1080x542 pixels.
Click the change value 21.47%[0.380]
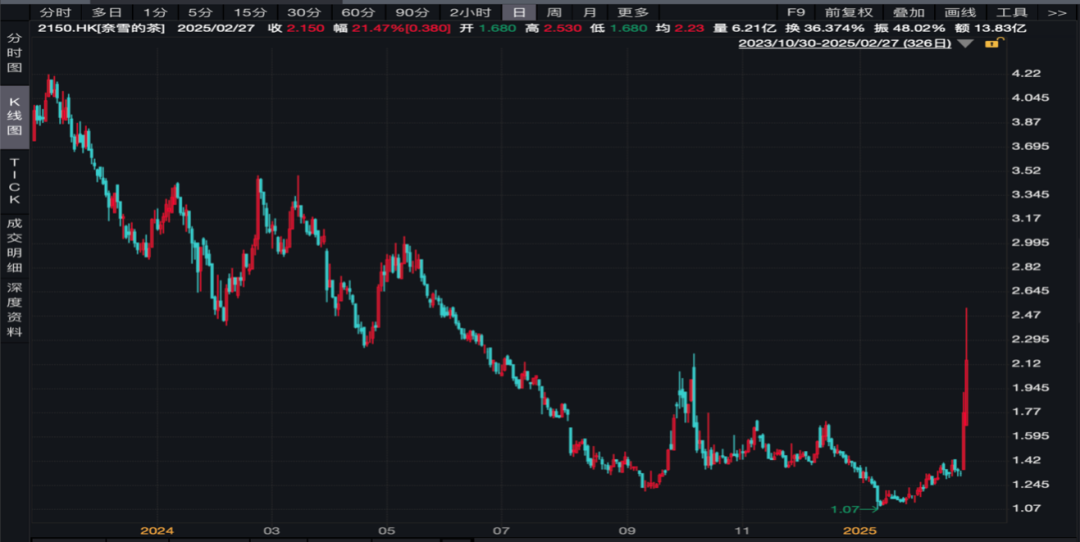(x=401, y=28)
